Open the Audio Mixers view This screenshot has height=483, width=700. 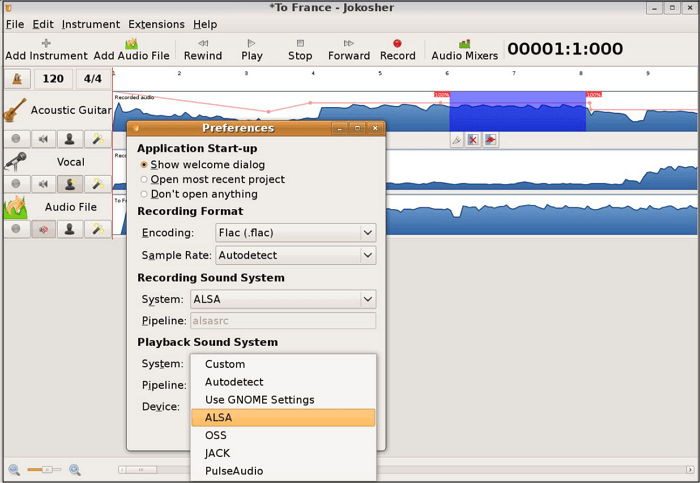[464, 49]
